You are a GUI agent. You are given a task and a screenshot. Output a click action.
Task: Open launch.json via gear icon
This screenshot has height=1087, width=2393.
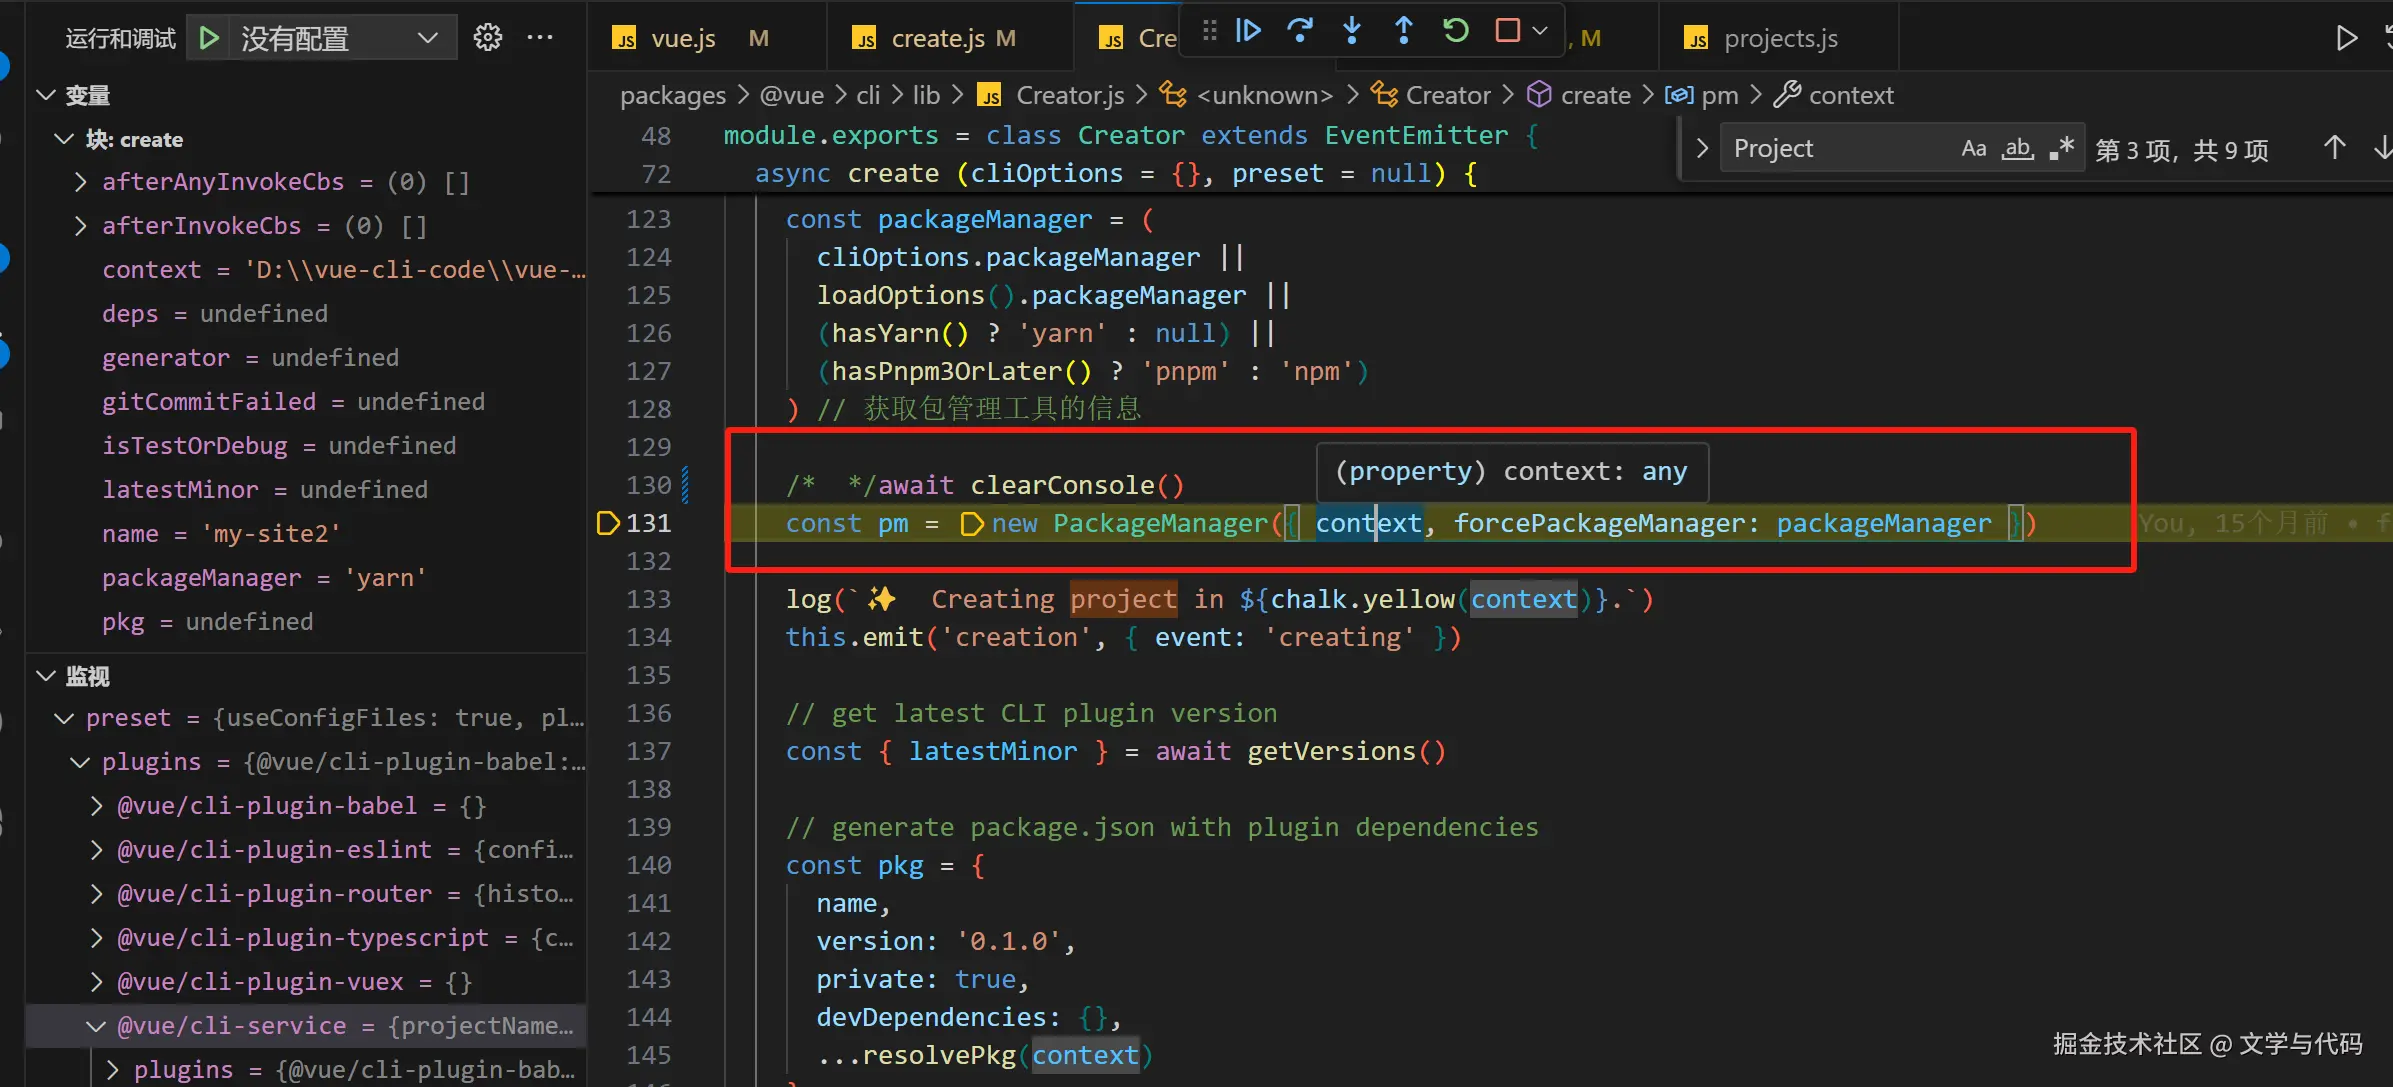[488, 38]
